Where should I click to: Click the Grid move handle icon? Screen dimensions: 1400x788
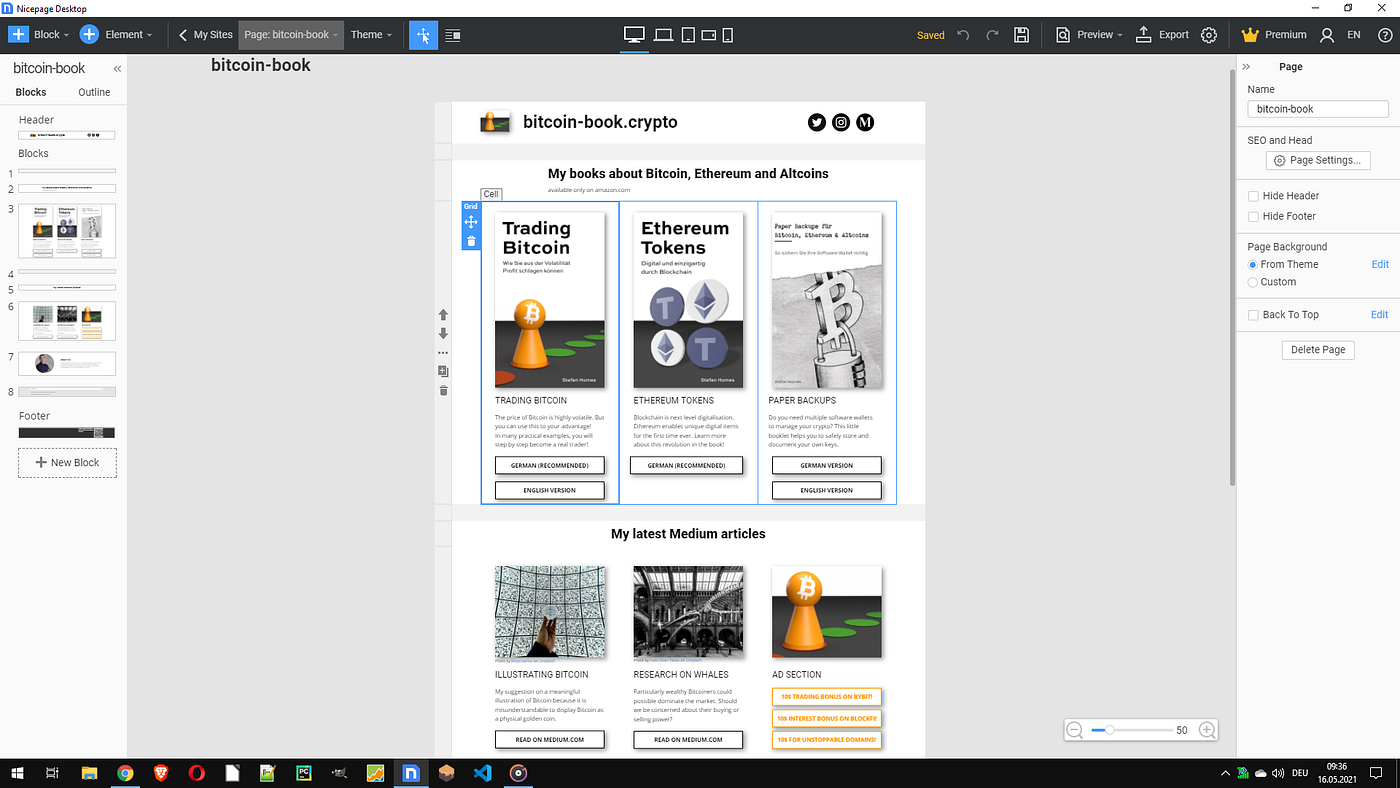471,222
